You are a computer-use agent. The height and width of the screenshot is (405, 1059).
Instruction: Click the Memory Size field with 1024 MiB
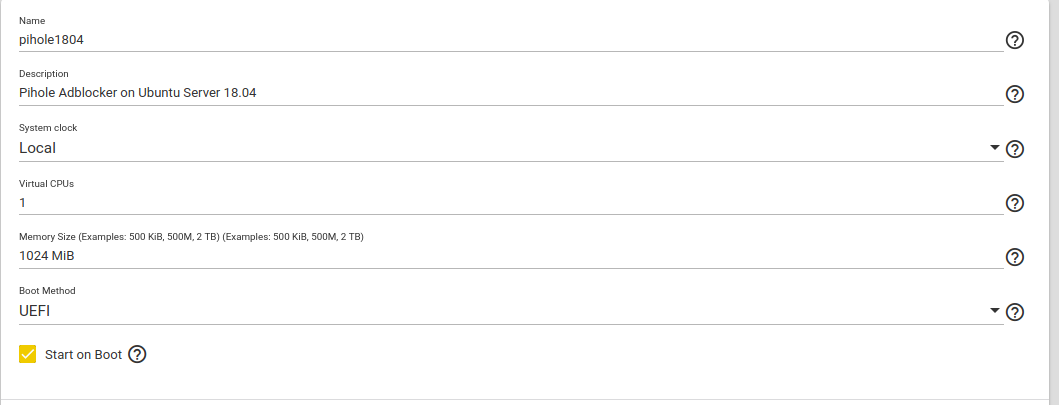[511, 256]
